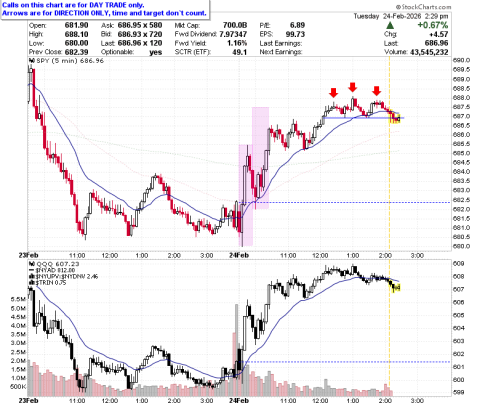The width and height of the screenshot is (480, 406).
Task: Click the 688.0 price axis label
Action: (x=461, y=98)
